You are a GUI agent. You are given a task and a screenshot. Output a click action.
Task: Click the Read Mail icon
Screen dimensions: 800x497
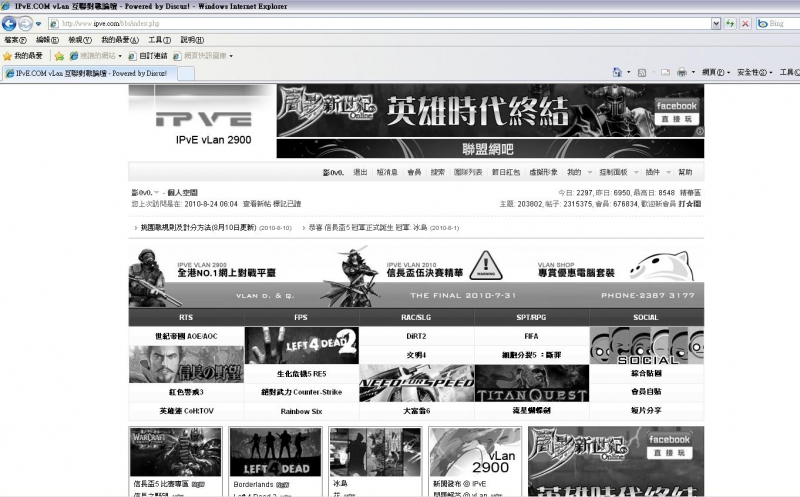(x=665, y=72)
